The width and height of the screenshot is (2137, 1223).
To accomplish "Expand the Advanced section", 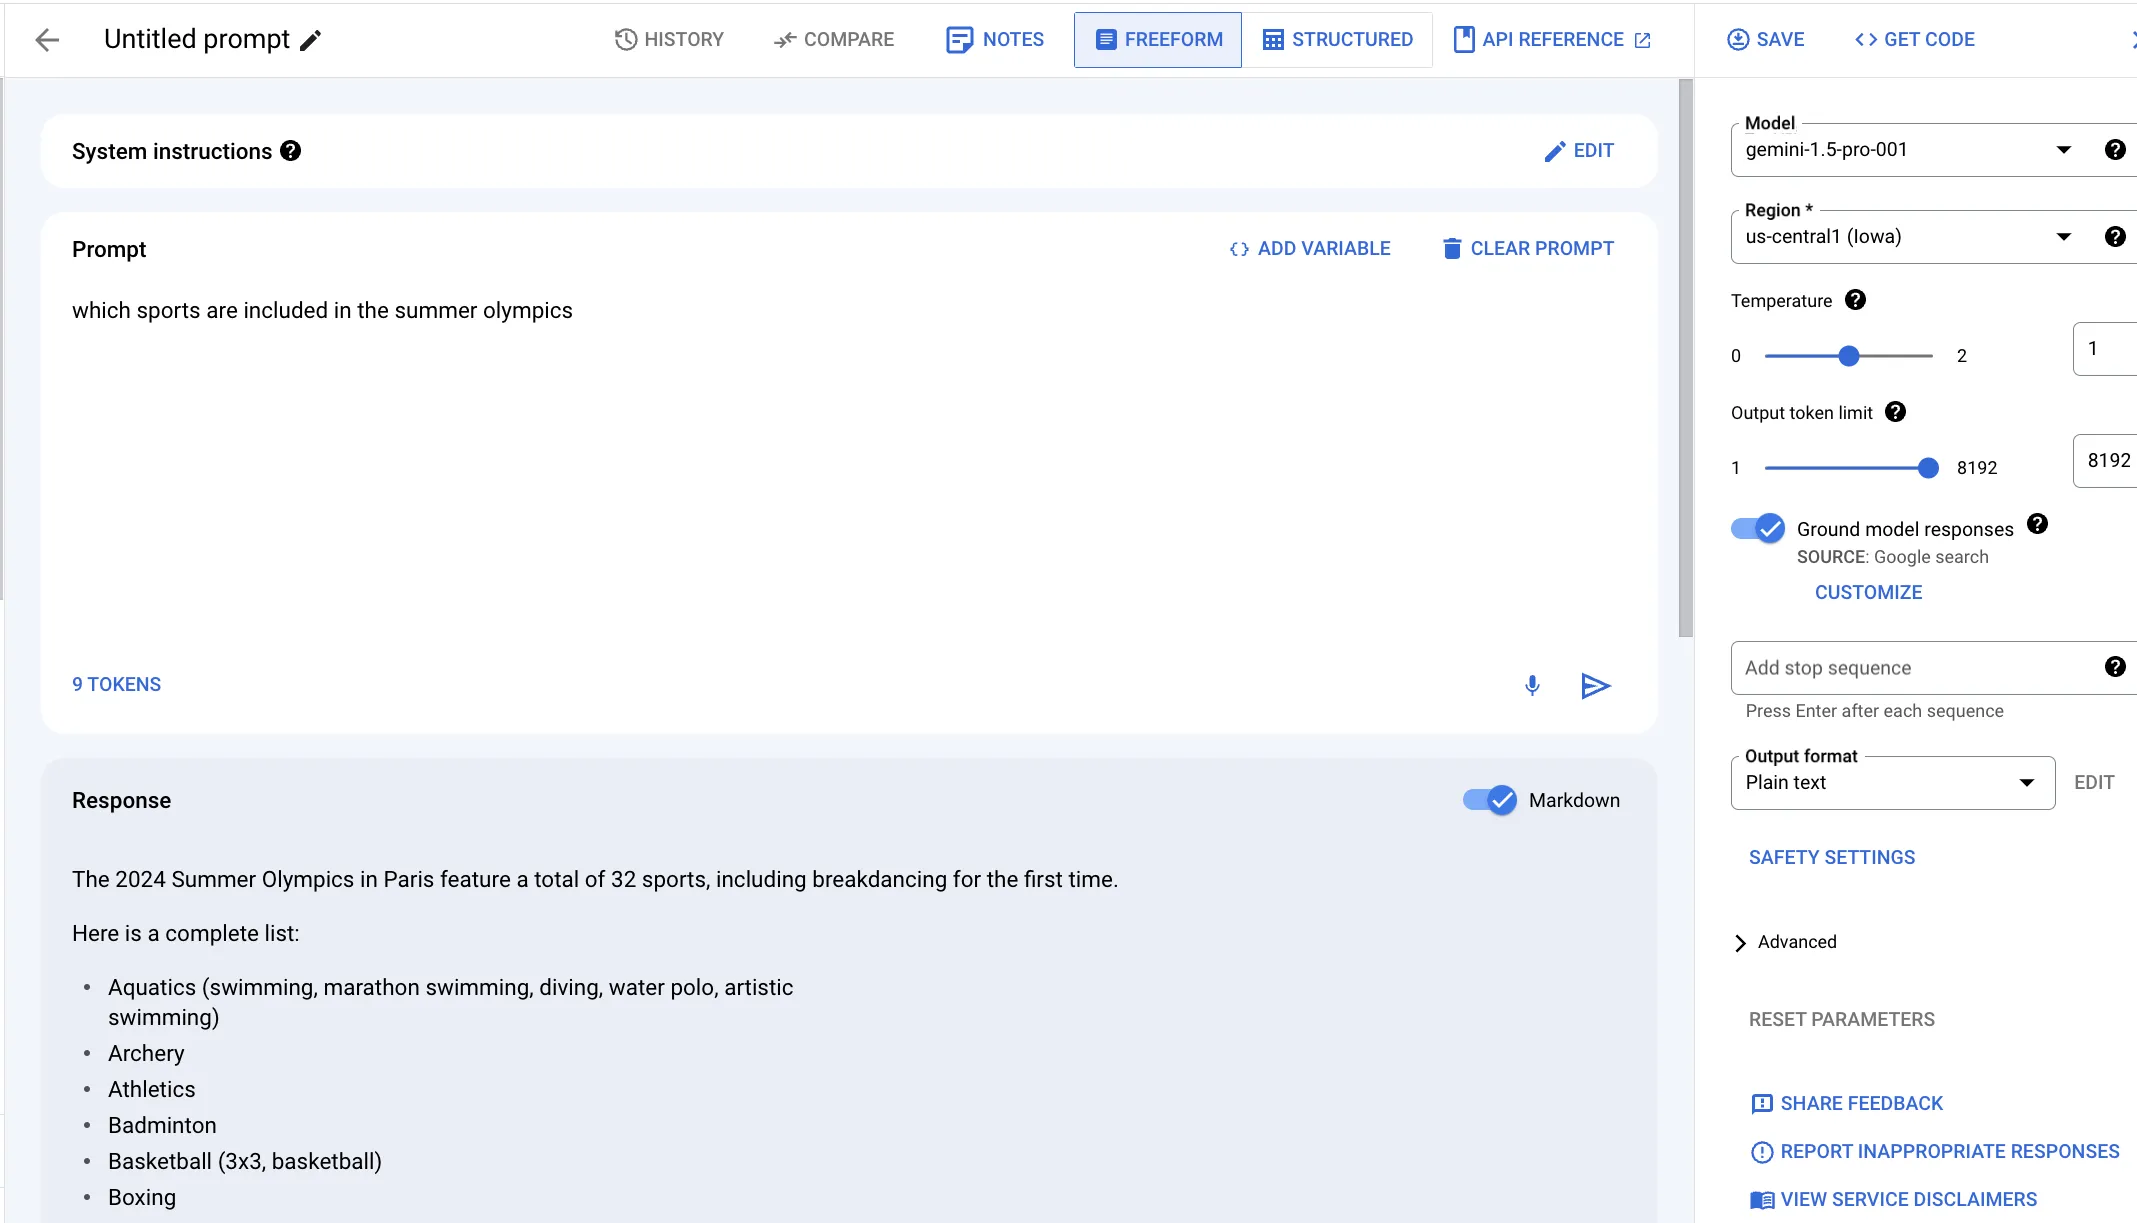I will pos(1785,942).
